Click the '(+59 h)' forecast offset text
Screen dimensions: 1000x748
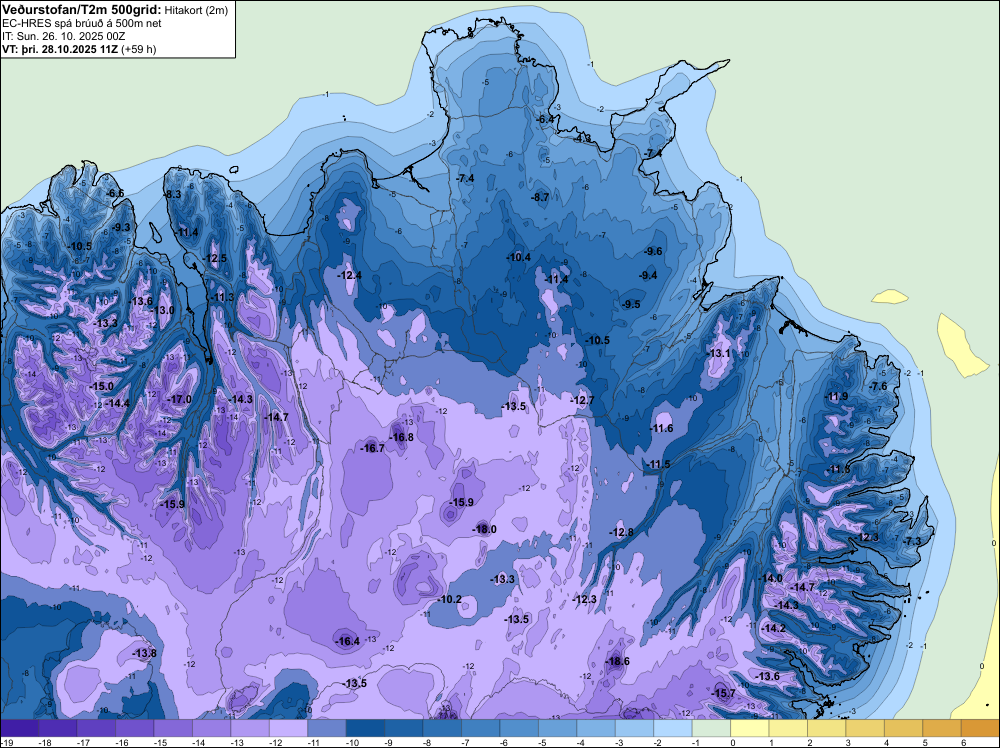(x=138, y=49)
